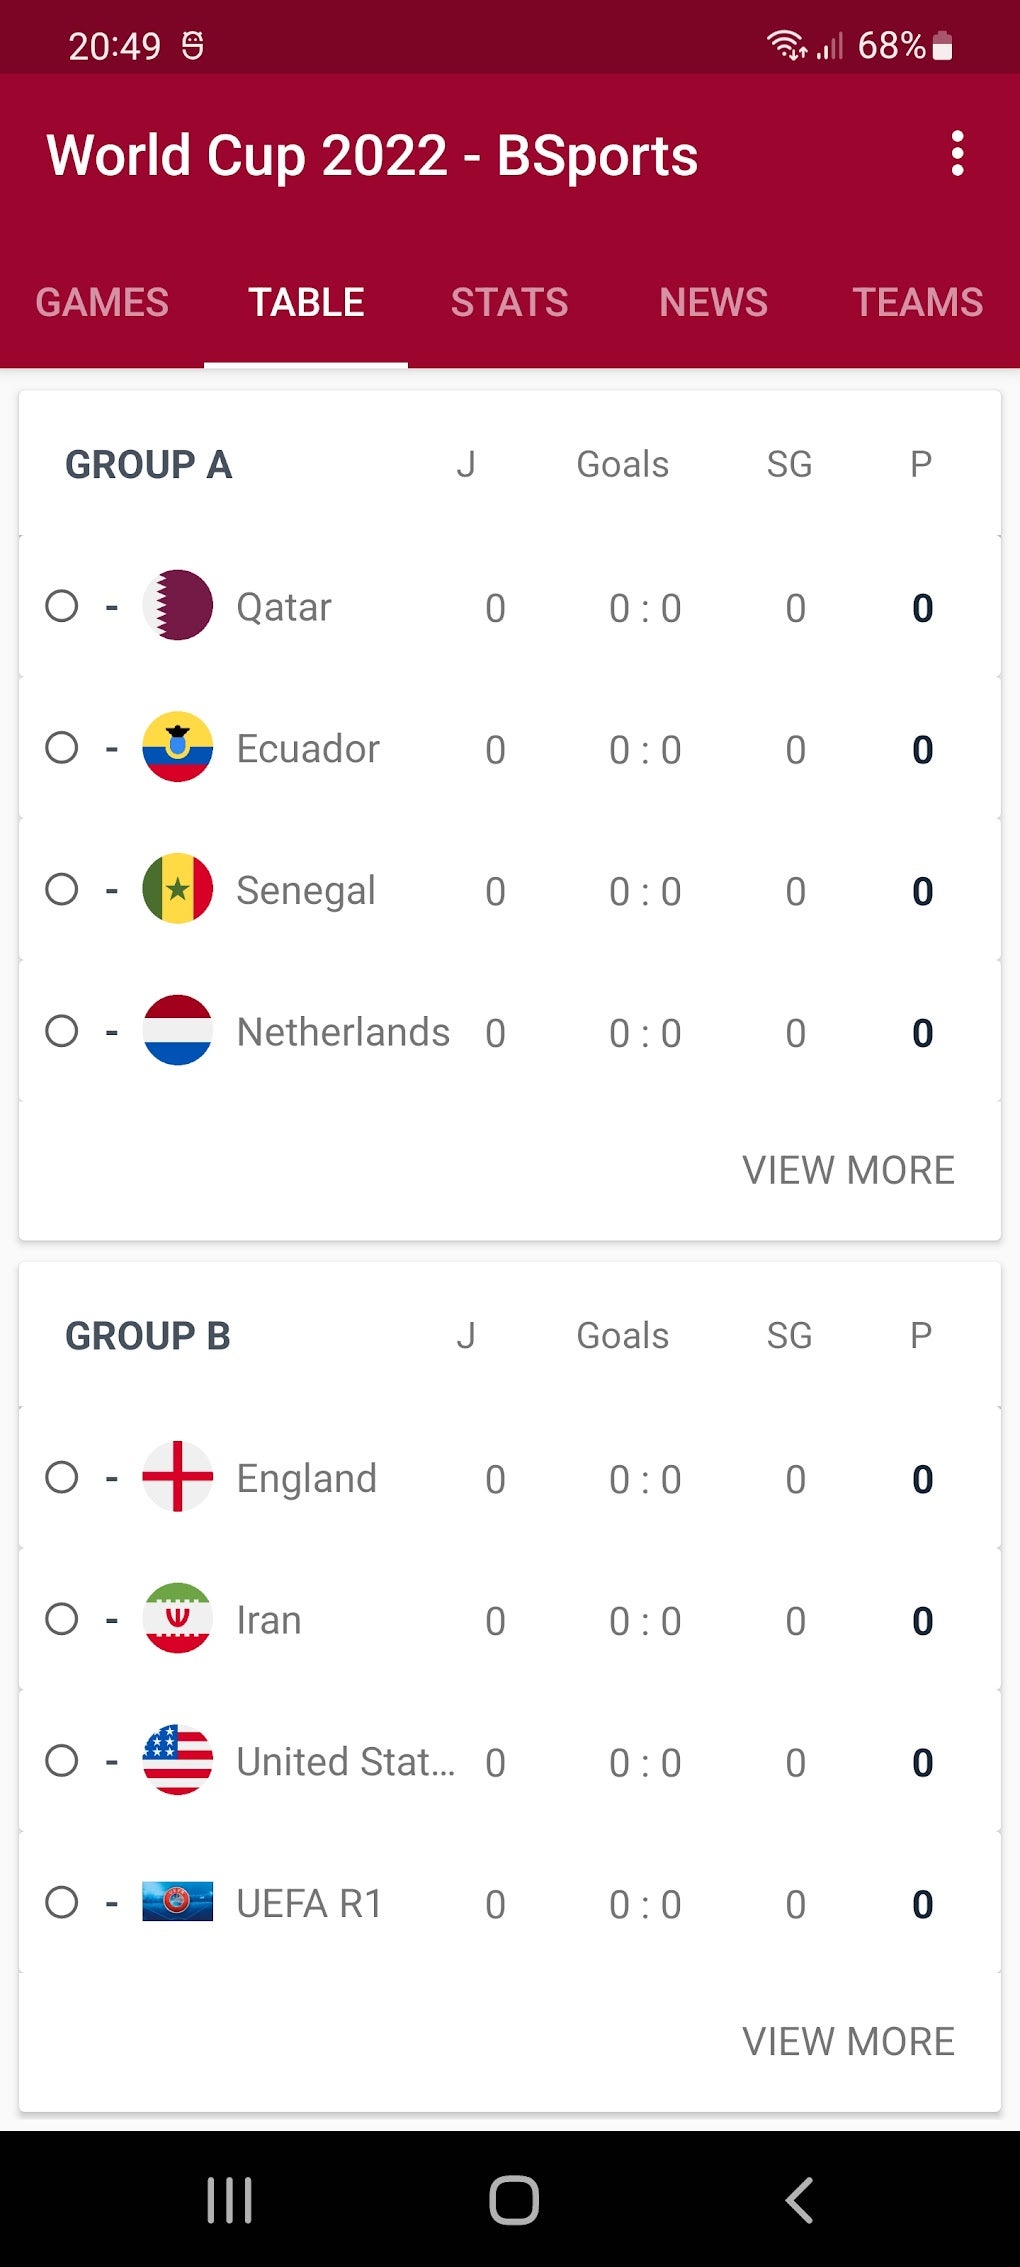The height and width of the screenshot is (2267, 1020).
Task: Tap the United States flag icon
Action: 178,1760
